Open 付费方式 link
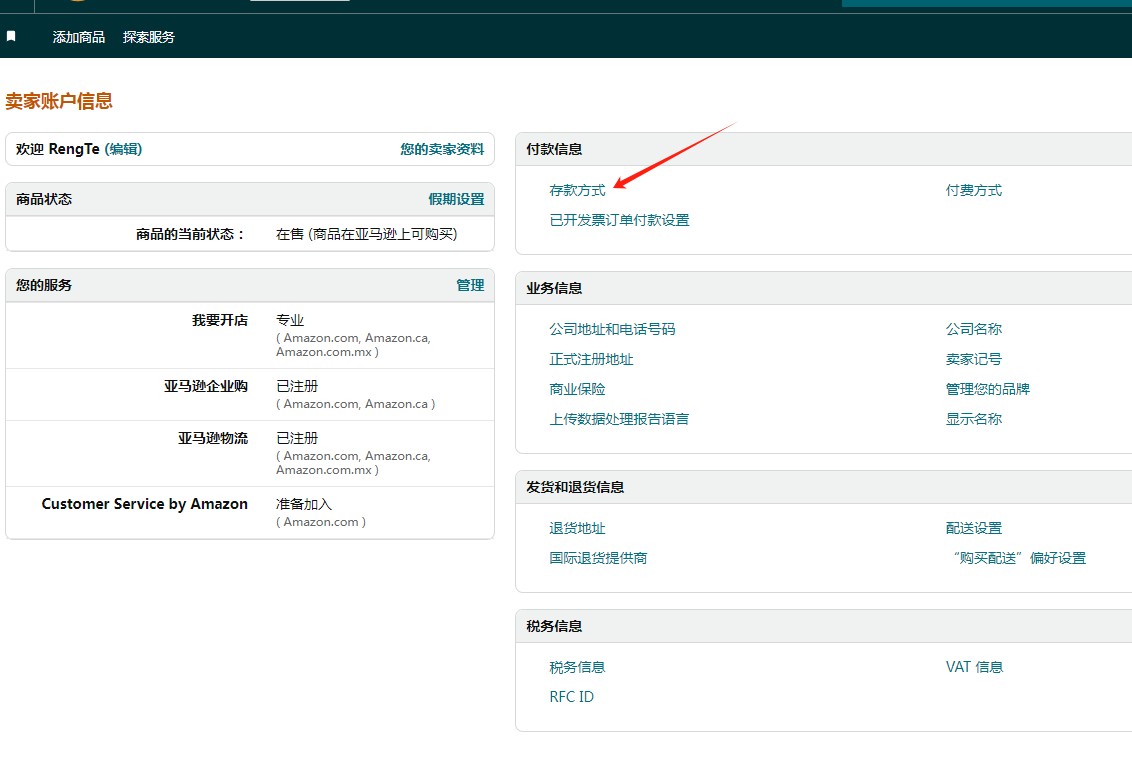The width and height of the screenshot is (1132, 757). click(x=973, y=191)
